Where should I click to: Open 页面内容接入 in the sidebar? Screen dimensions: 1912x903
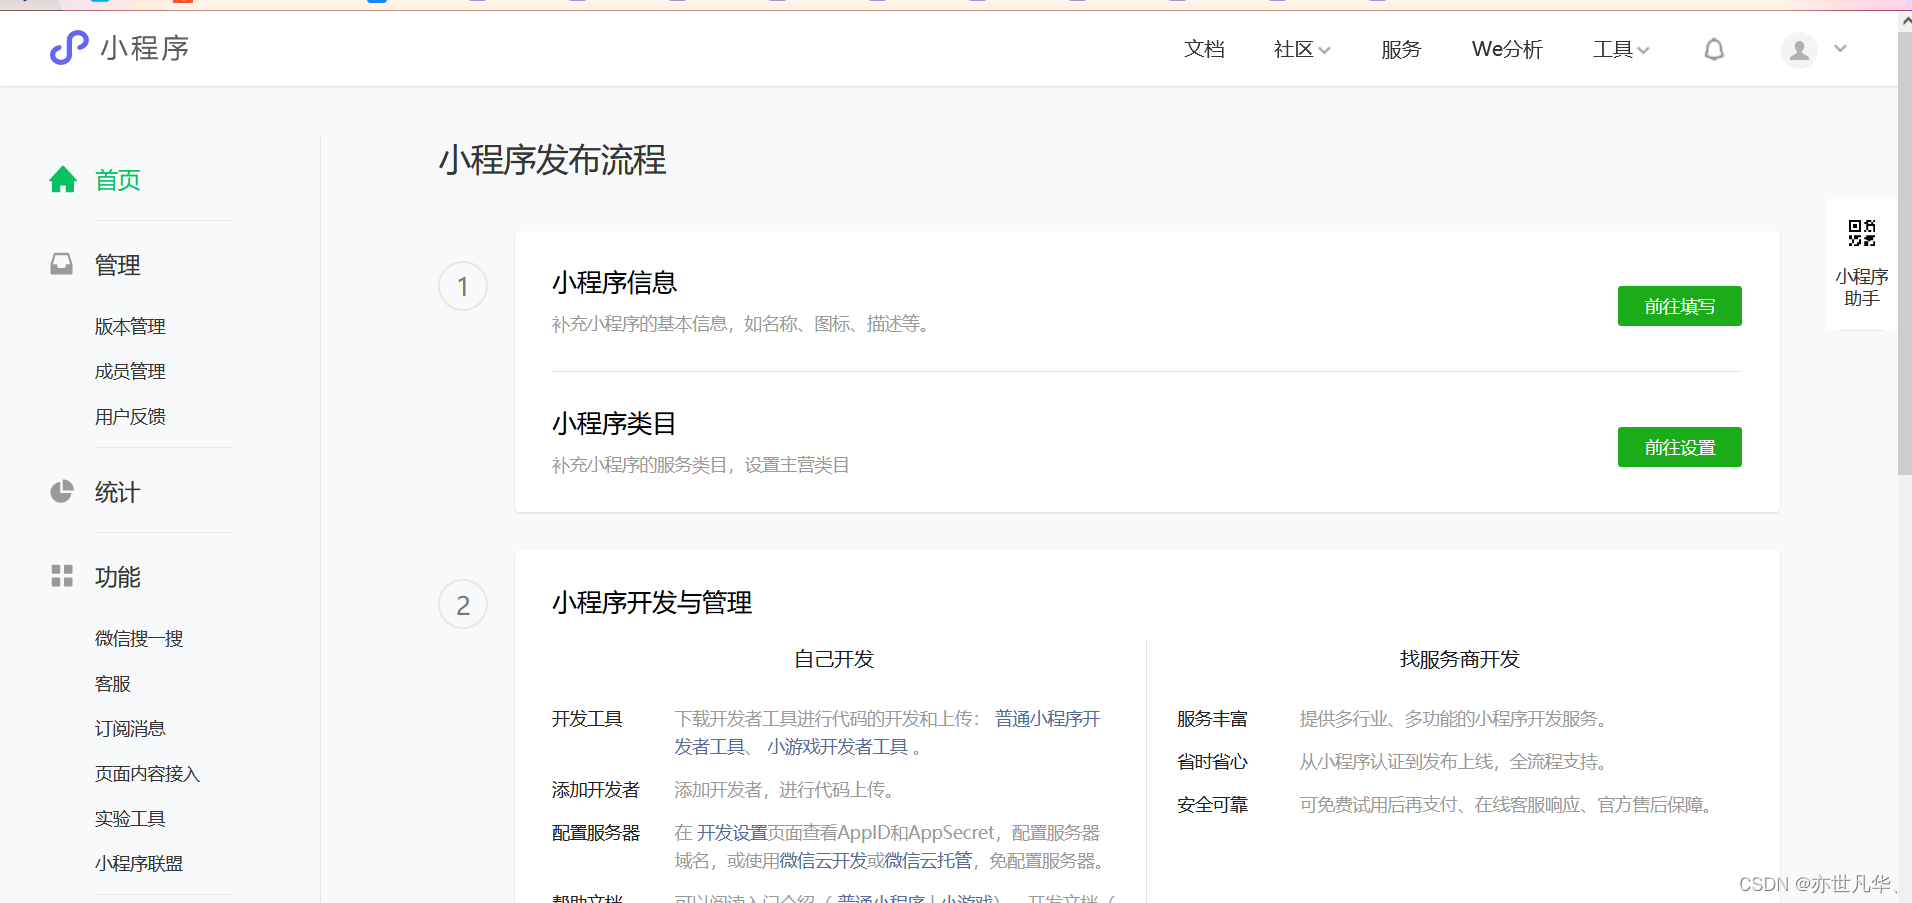tap(147, 773)
